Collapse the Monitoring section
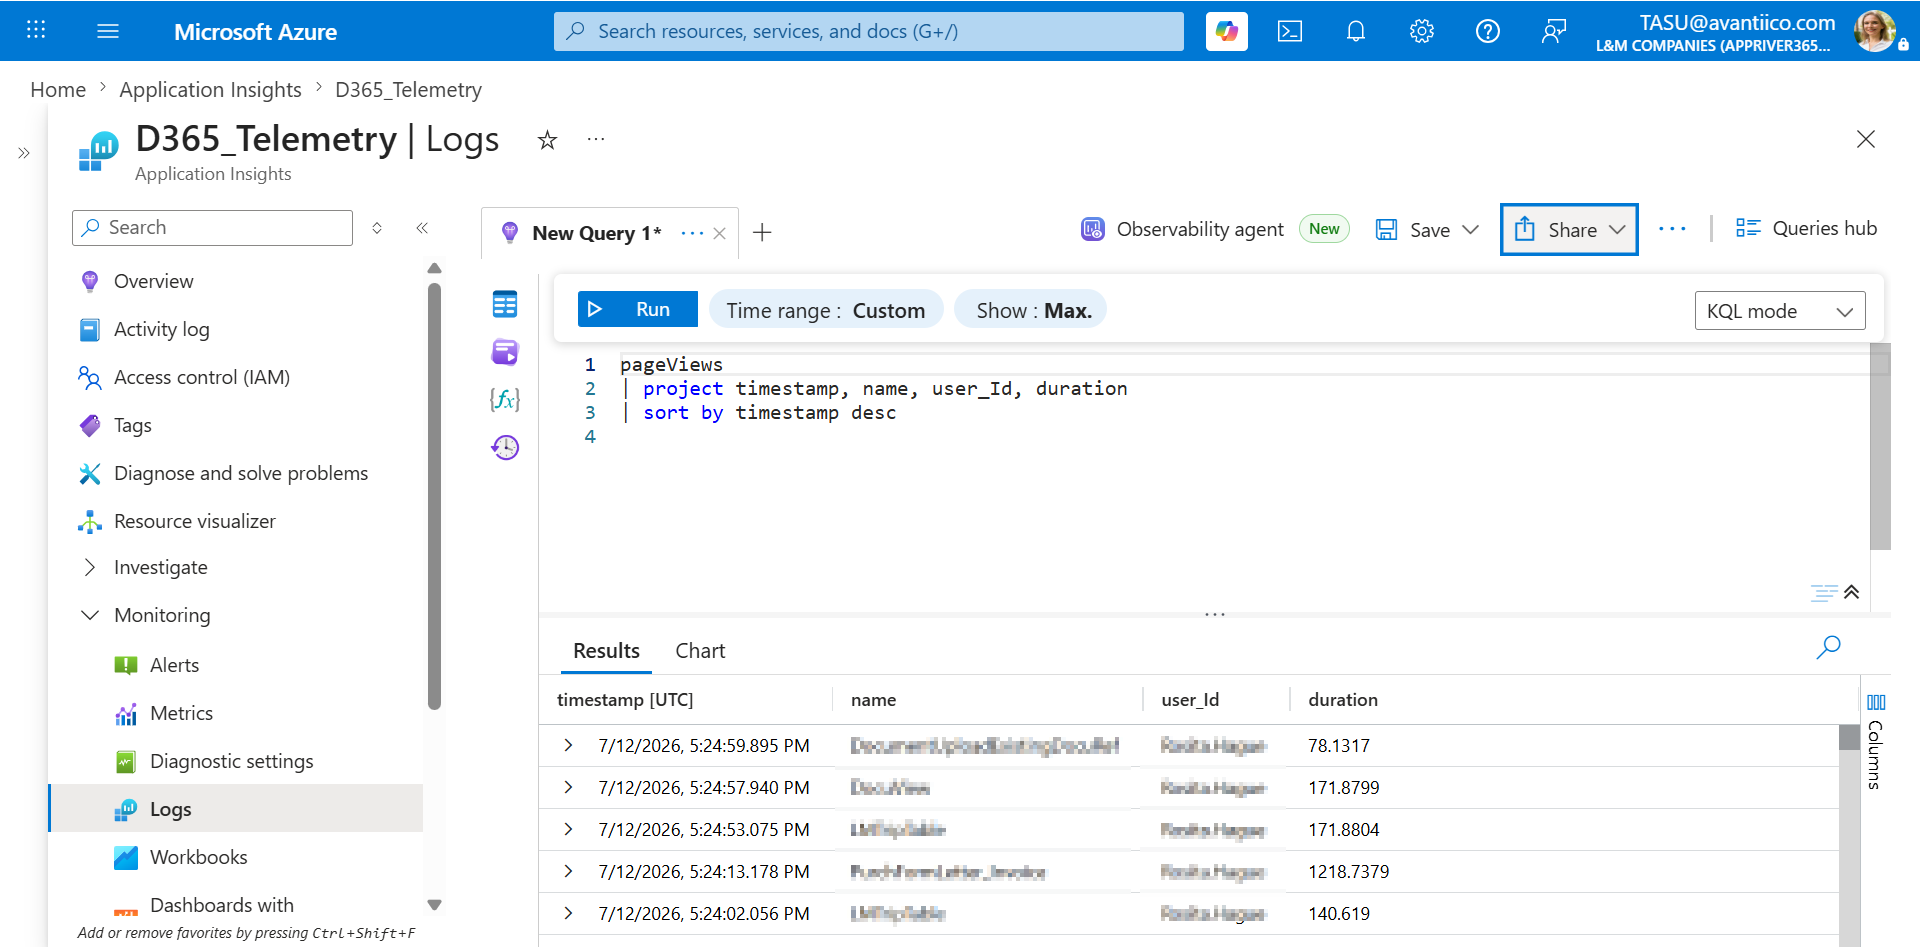The image size is (1920, 947). [90, 615]
